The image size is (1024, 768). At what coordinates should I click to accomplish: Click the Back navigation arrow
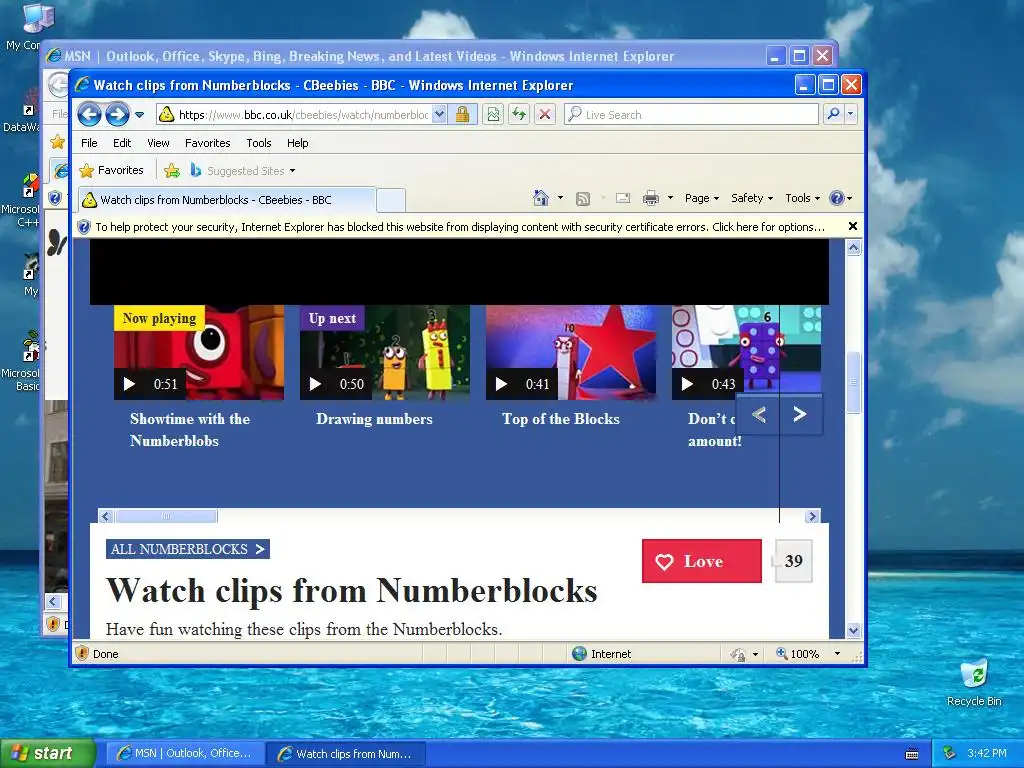[x=89, y=115]
